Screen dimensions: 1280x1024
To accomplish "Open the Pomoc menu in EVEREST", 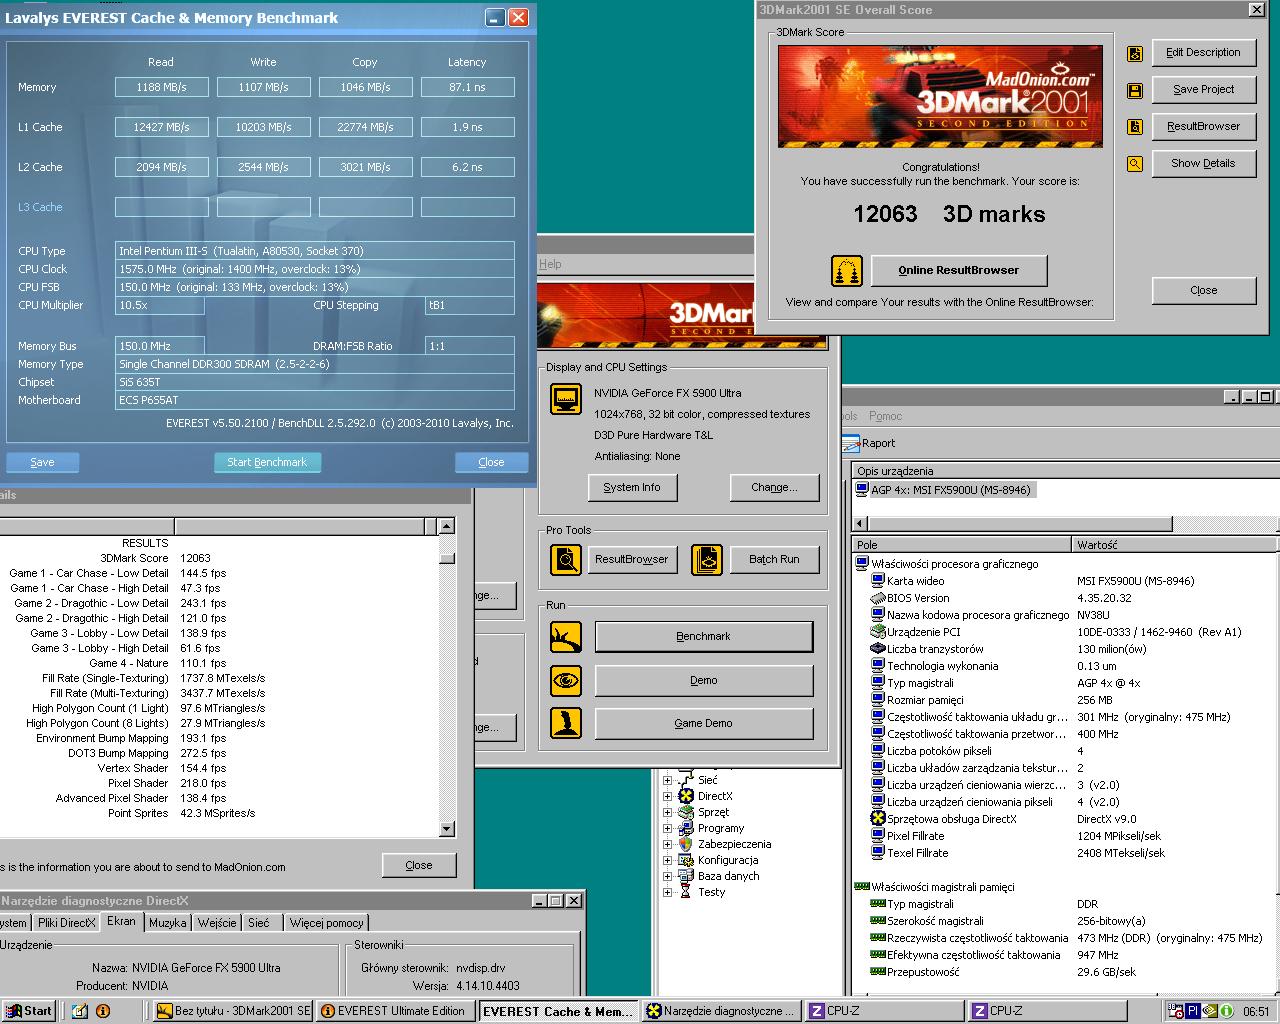I will [x=885, y=416].
